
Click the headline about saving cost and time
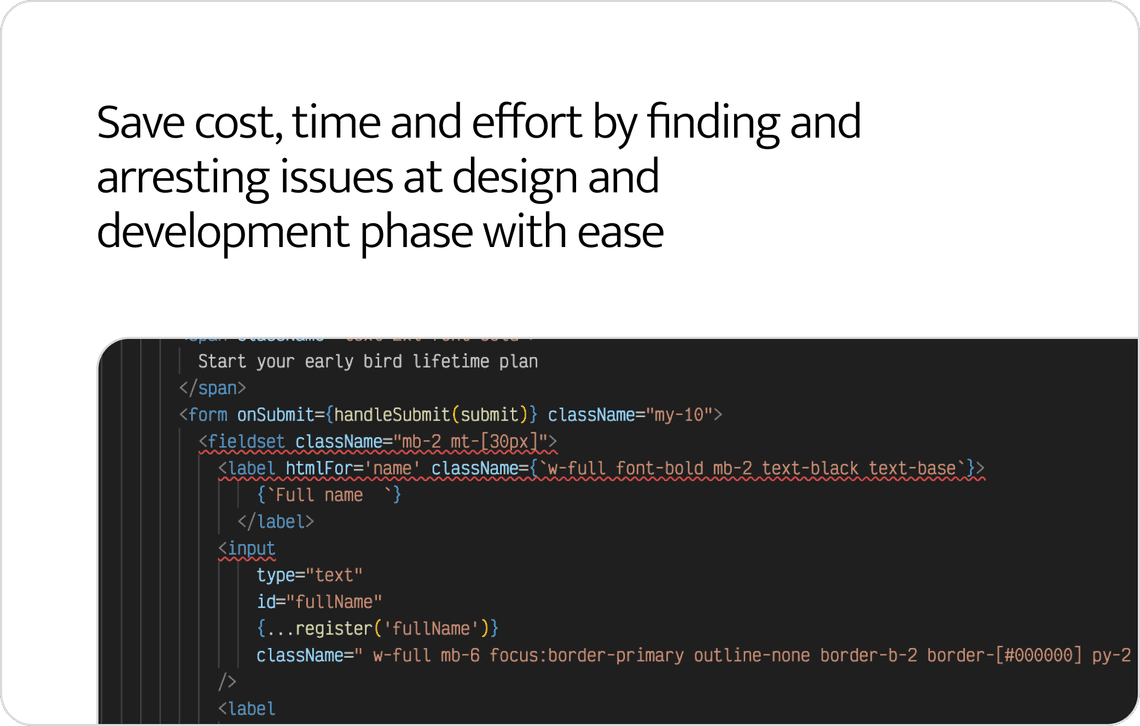[x=478, y=177]
